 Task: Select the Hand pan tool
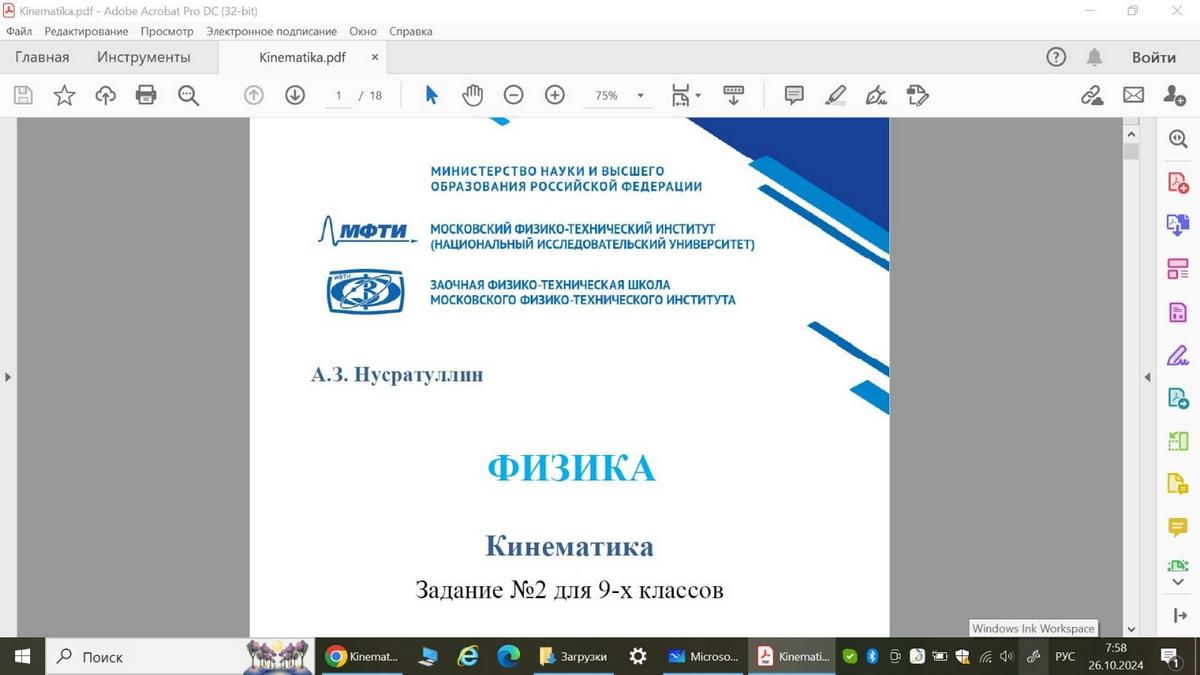(x=472, y=95)
